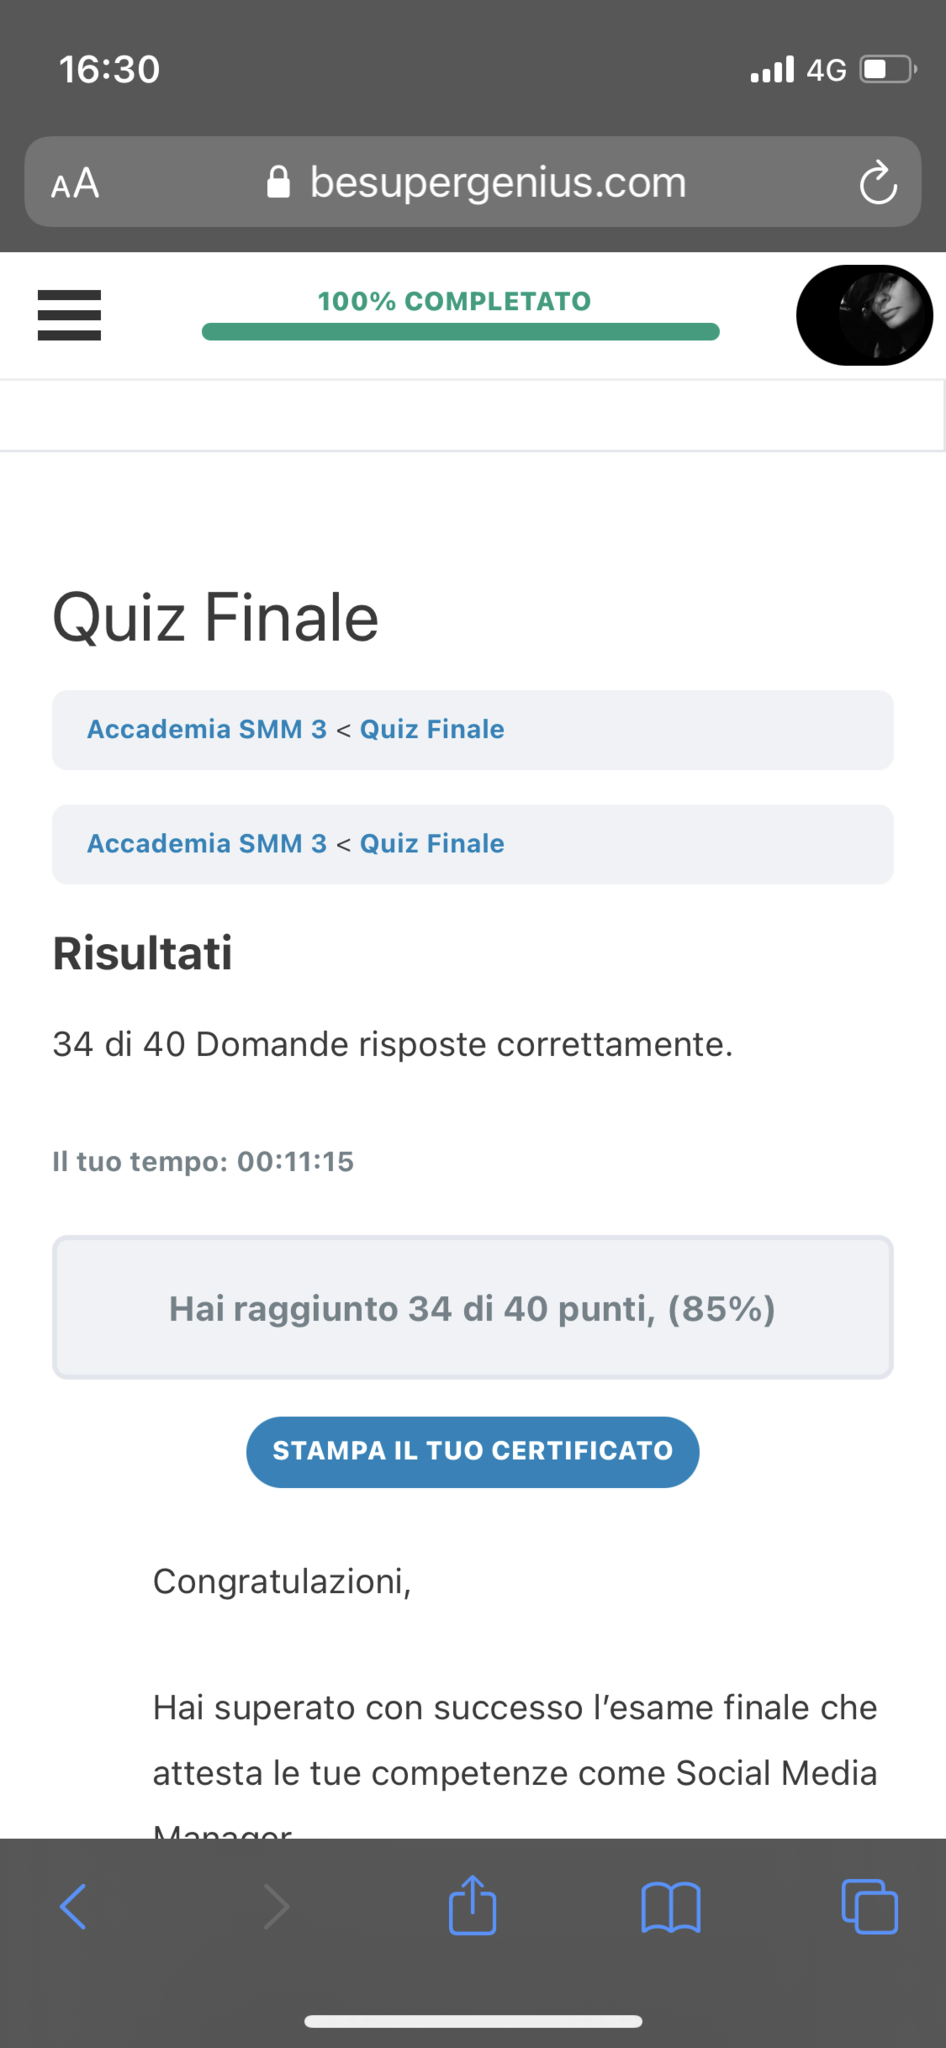Tap the padlock icon in the address bar
Screen dimensions: 946x2048
coord(279,183)
